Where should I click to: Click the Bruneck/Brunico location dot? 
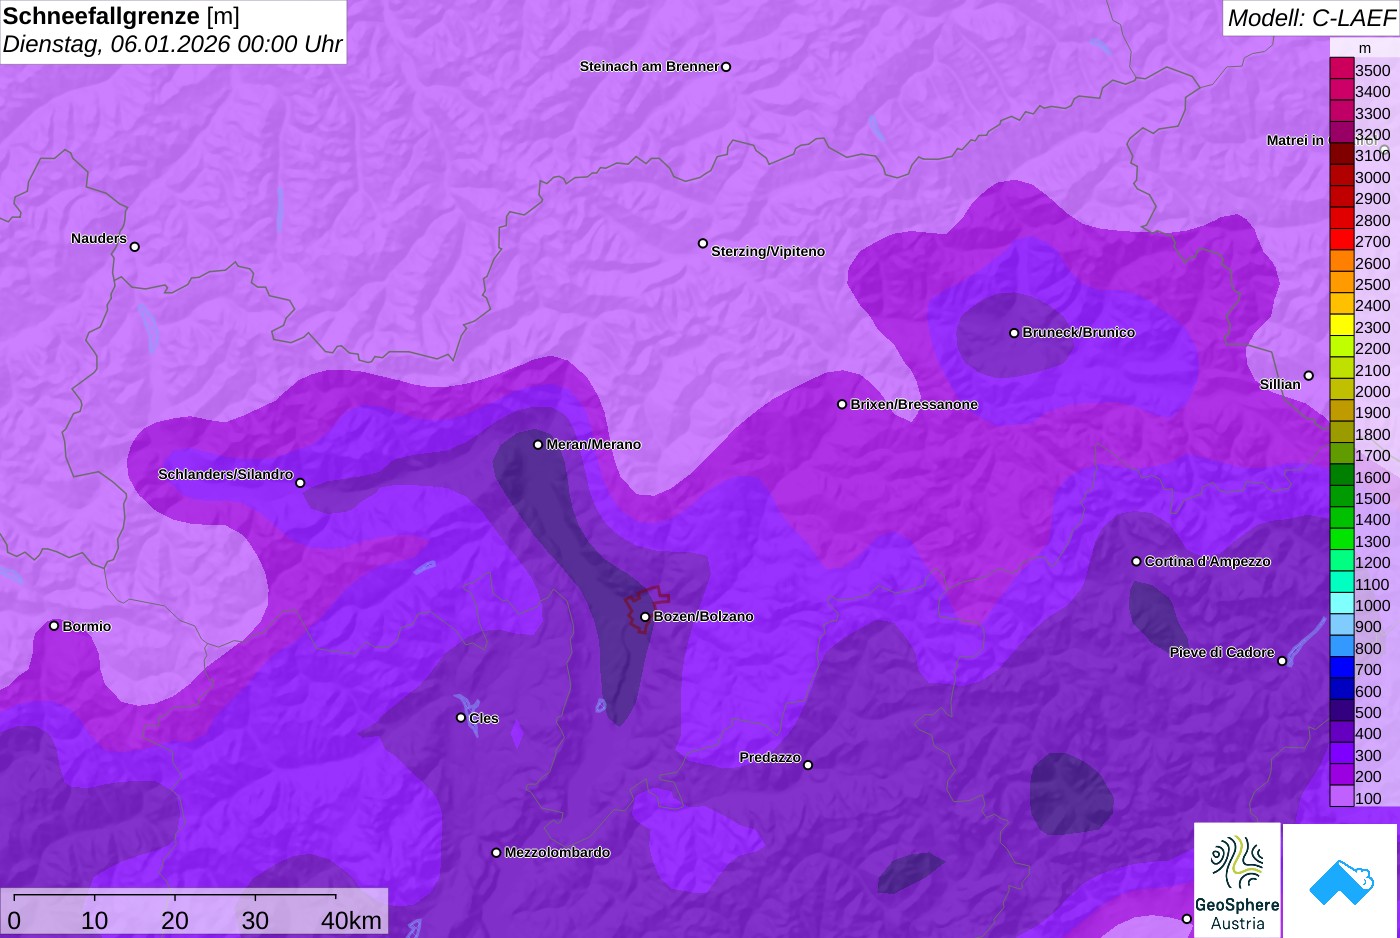pyautogui.click(x=1014, y=333)
